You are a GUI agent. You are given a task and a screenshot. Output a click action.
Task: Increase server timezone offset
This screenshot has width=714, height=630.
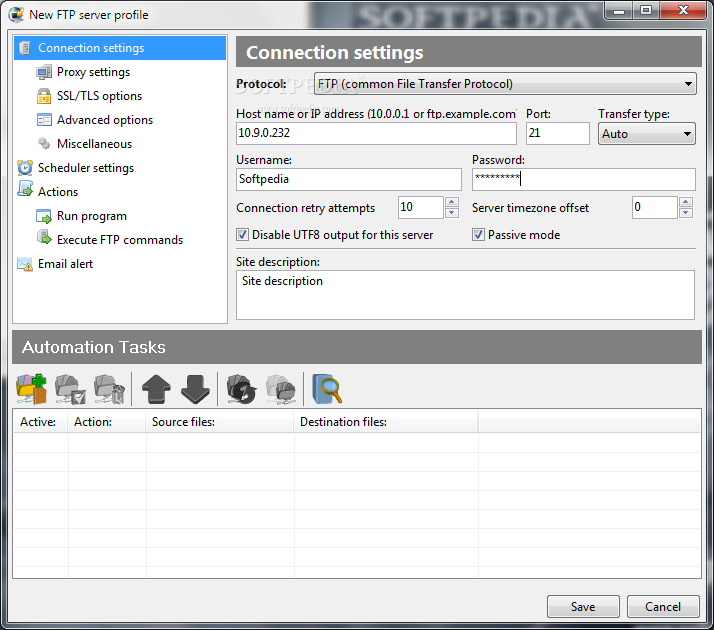(x=686, y=202)
